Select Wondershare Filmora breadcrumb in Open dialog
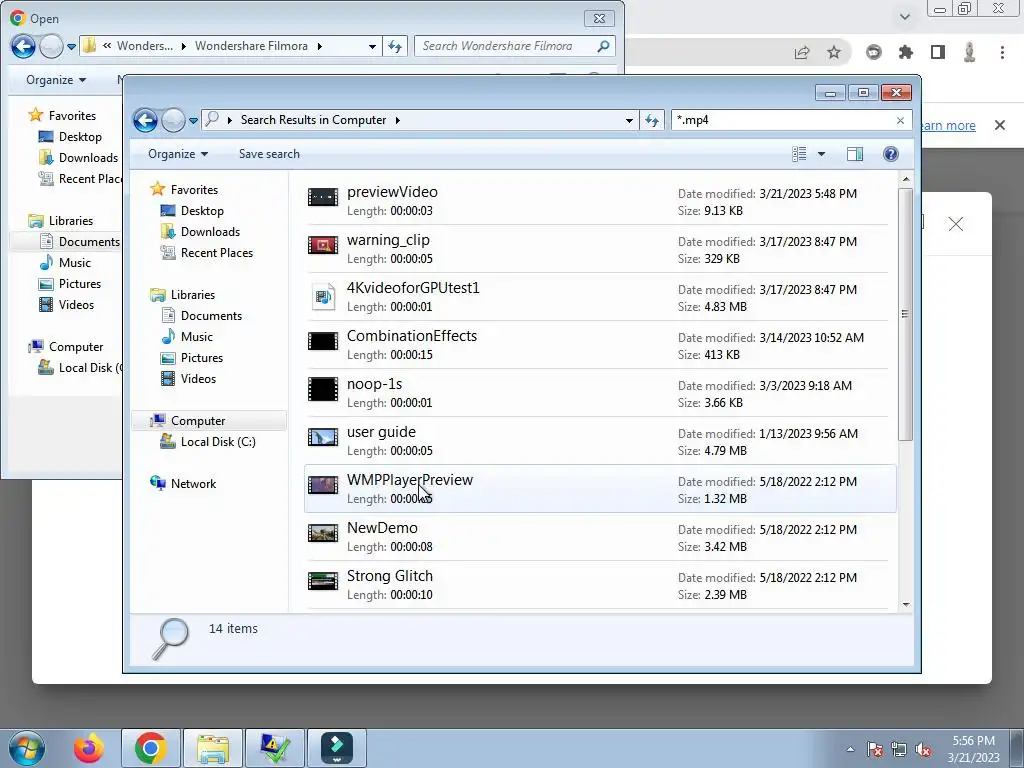1024x768 pixels. point(251,46)
